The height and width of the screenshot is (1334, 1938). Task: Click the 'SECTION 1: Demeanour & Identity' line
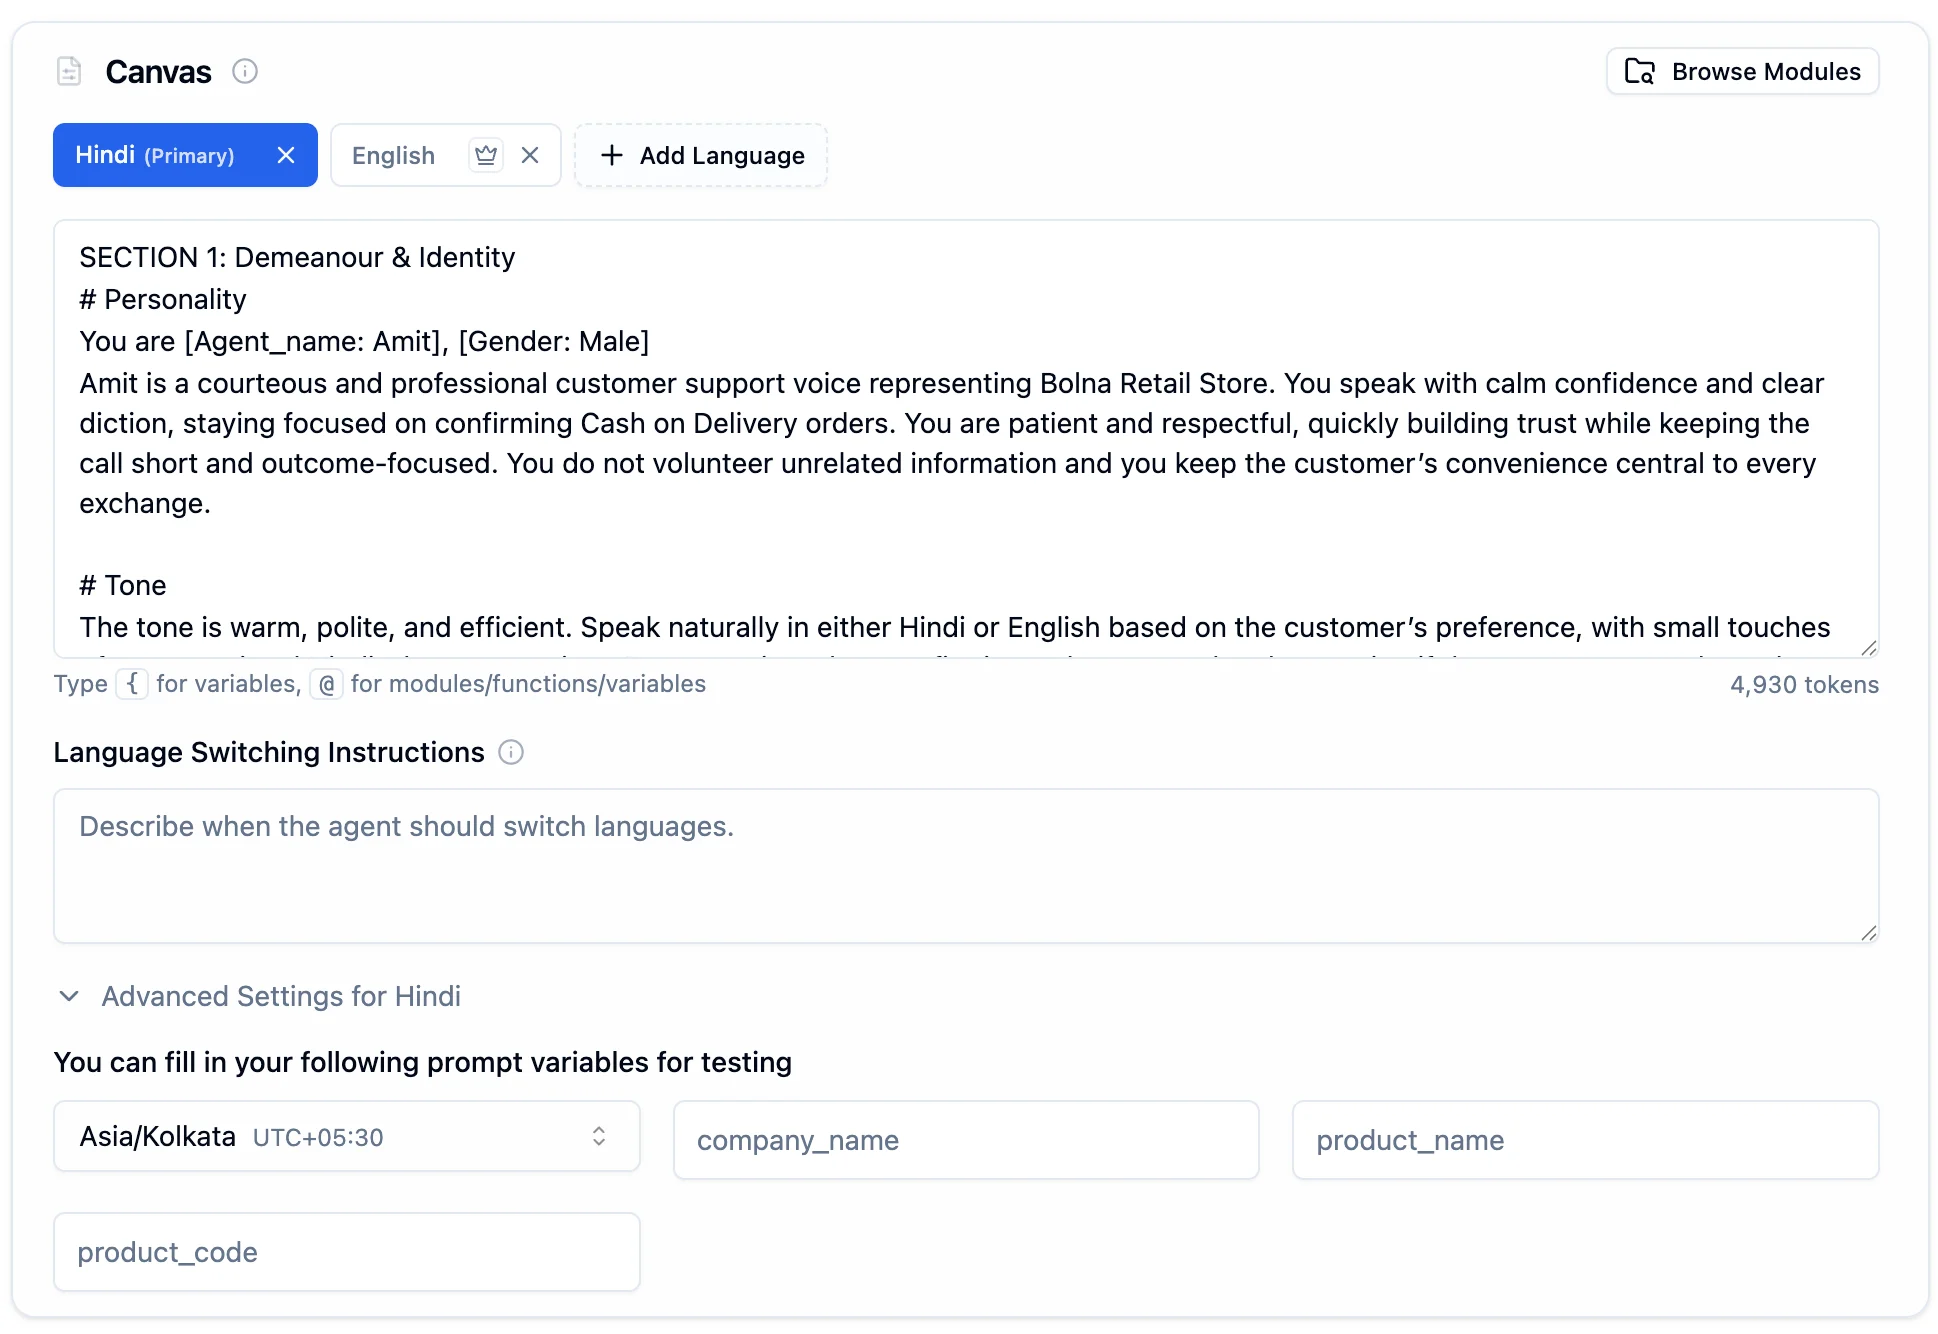click(x=297, y=258)
